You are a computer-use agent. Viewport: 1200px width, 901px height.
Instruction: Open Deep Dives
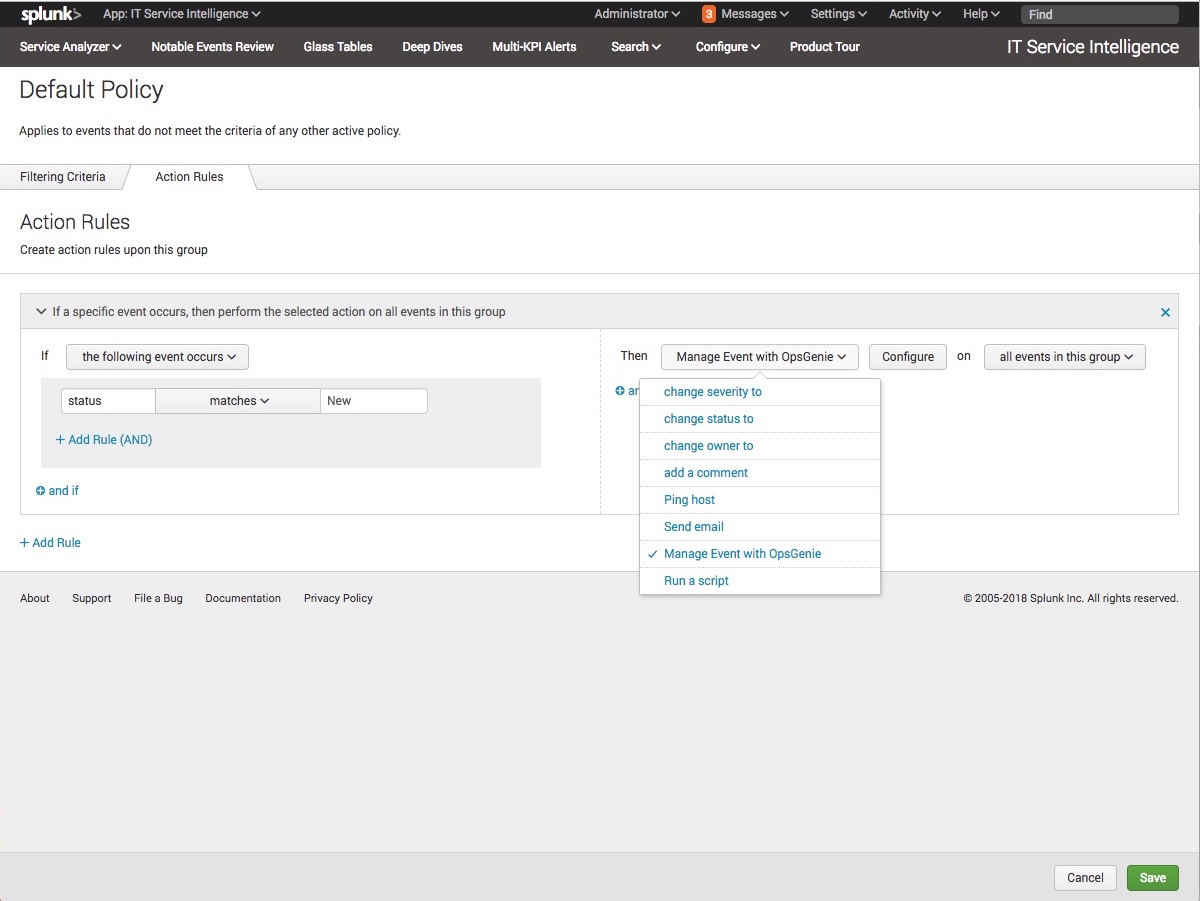point(432,47)
